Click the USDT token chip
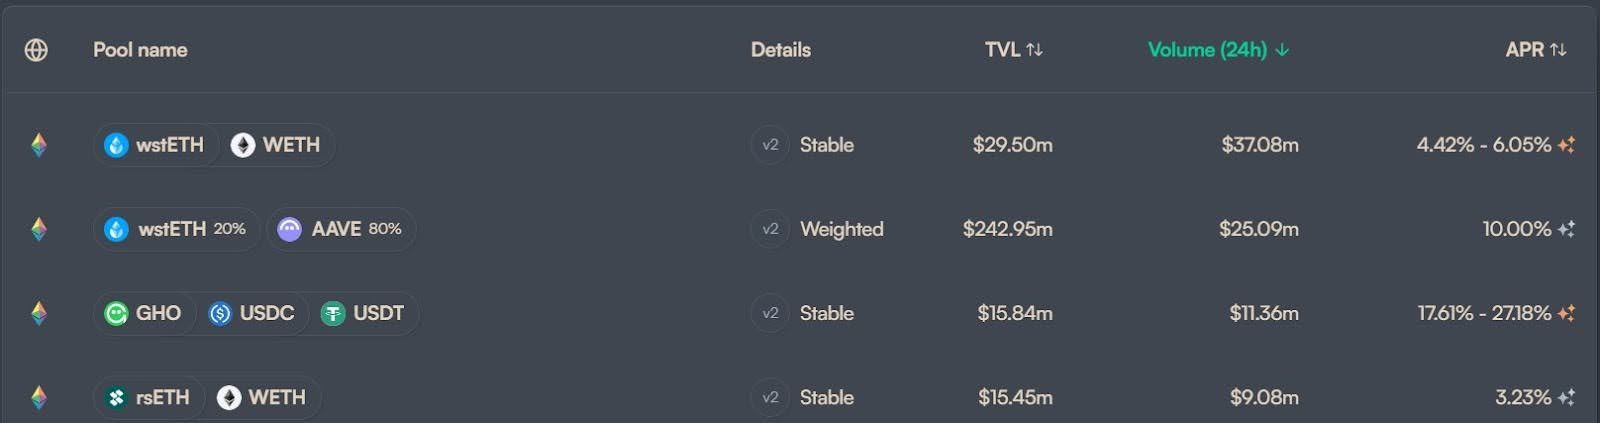This screenshot has height=423, width=1600. 363,313
